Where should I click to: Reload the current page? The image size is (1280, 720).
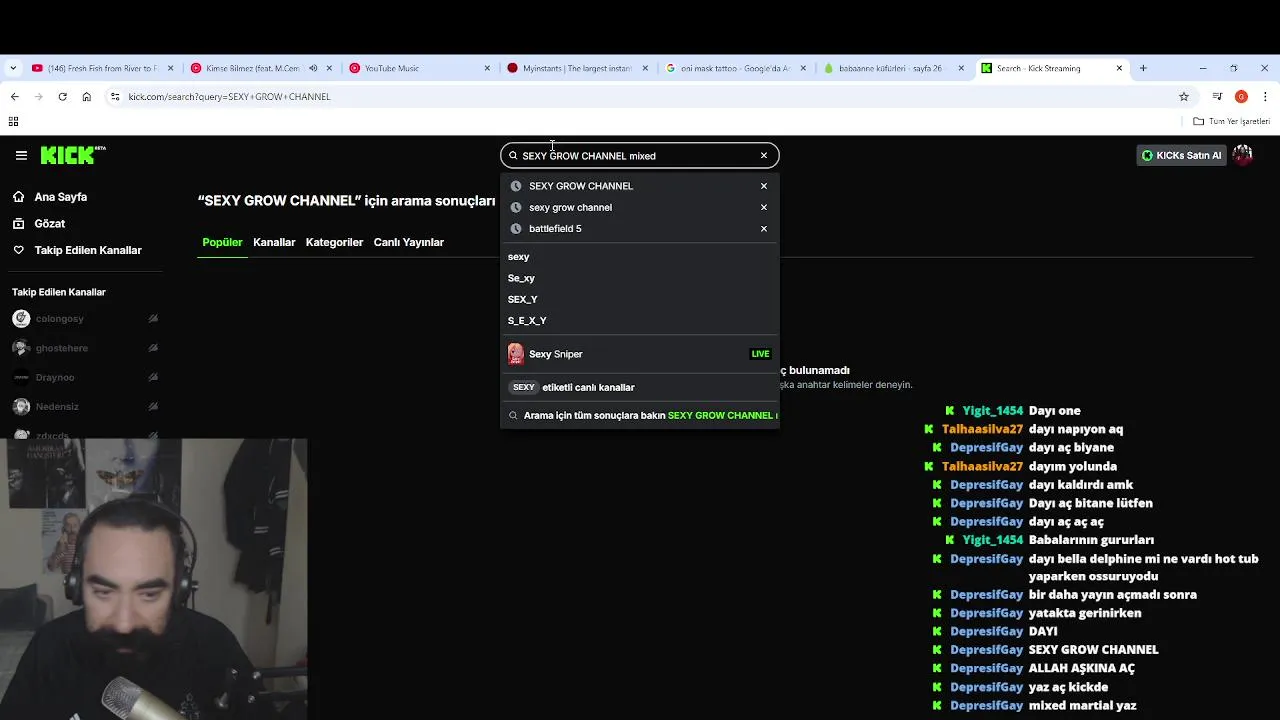coord(62,97)
